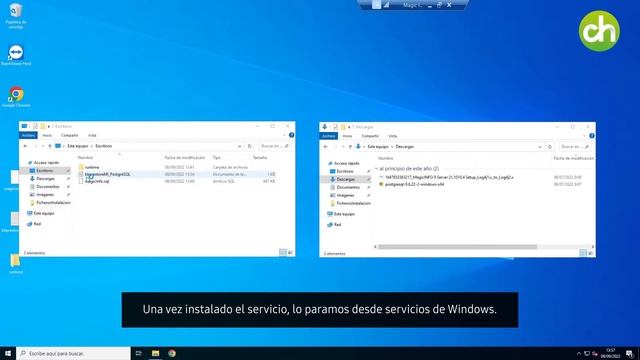Open the Escritorio address bar history dropdown
Viewport: 640px width, 360px height.
point(240,146)
